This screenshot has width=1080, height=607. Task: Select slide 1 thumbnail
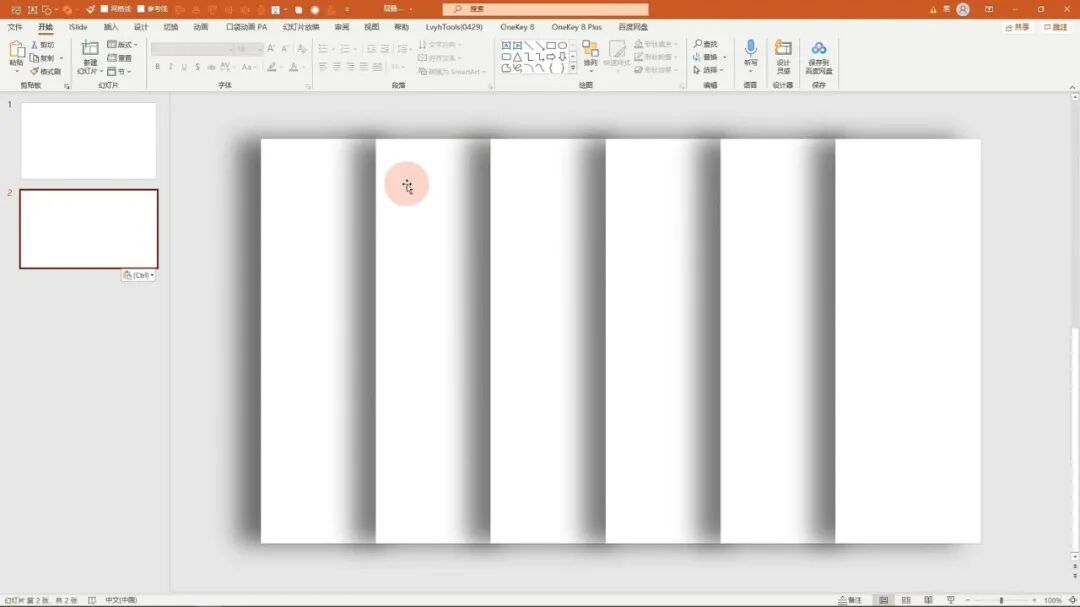pos(88,141)
